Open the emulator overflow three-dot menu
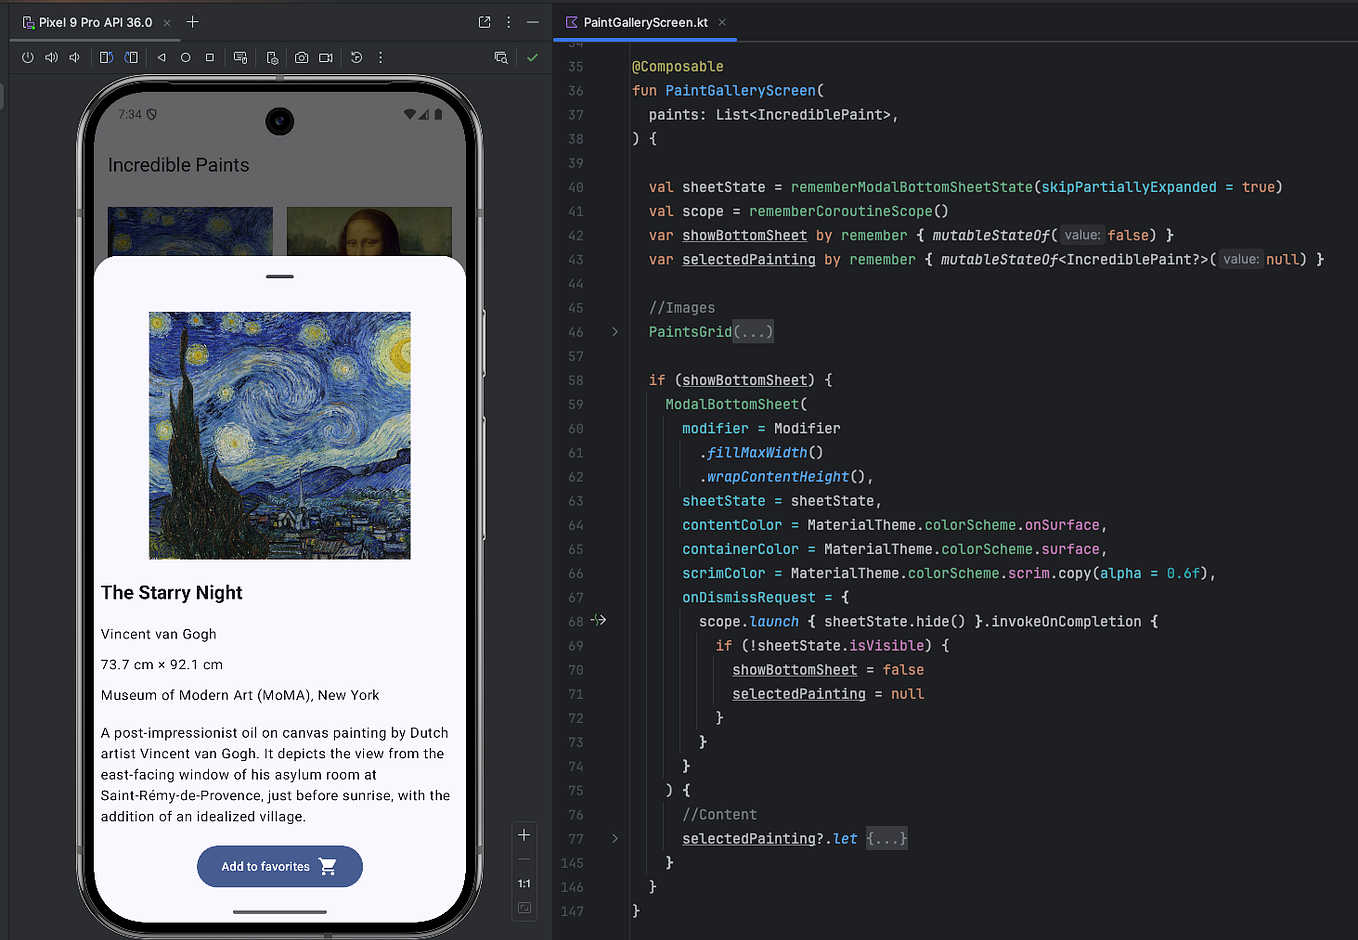This screenshot has height=940, width=1358. 380,57
